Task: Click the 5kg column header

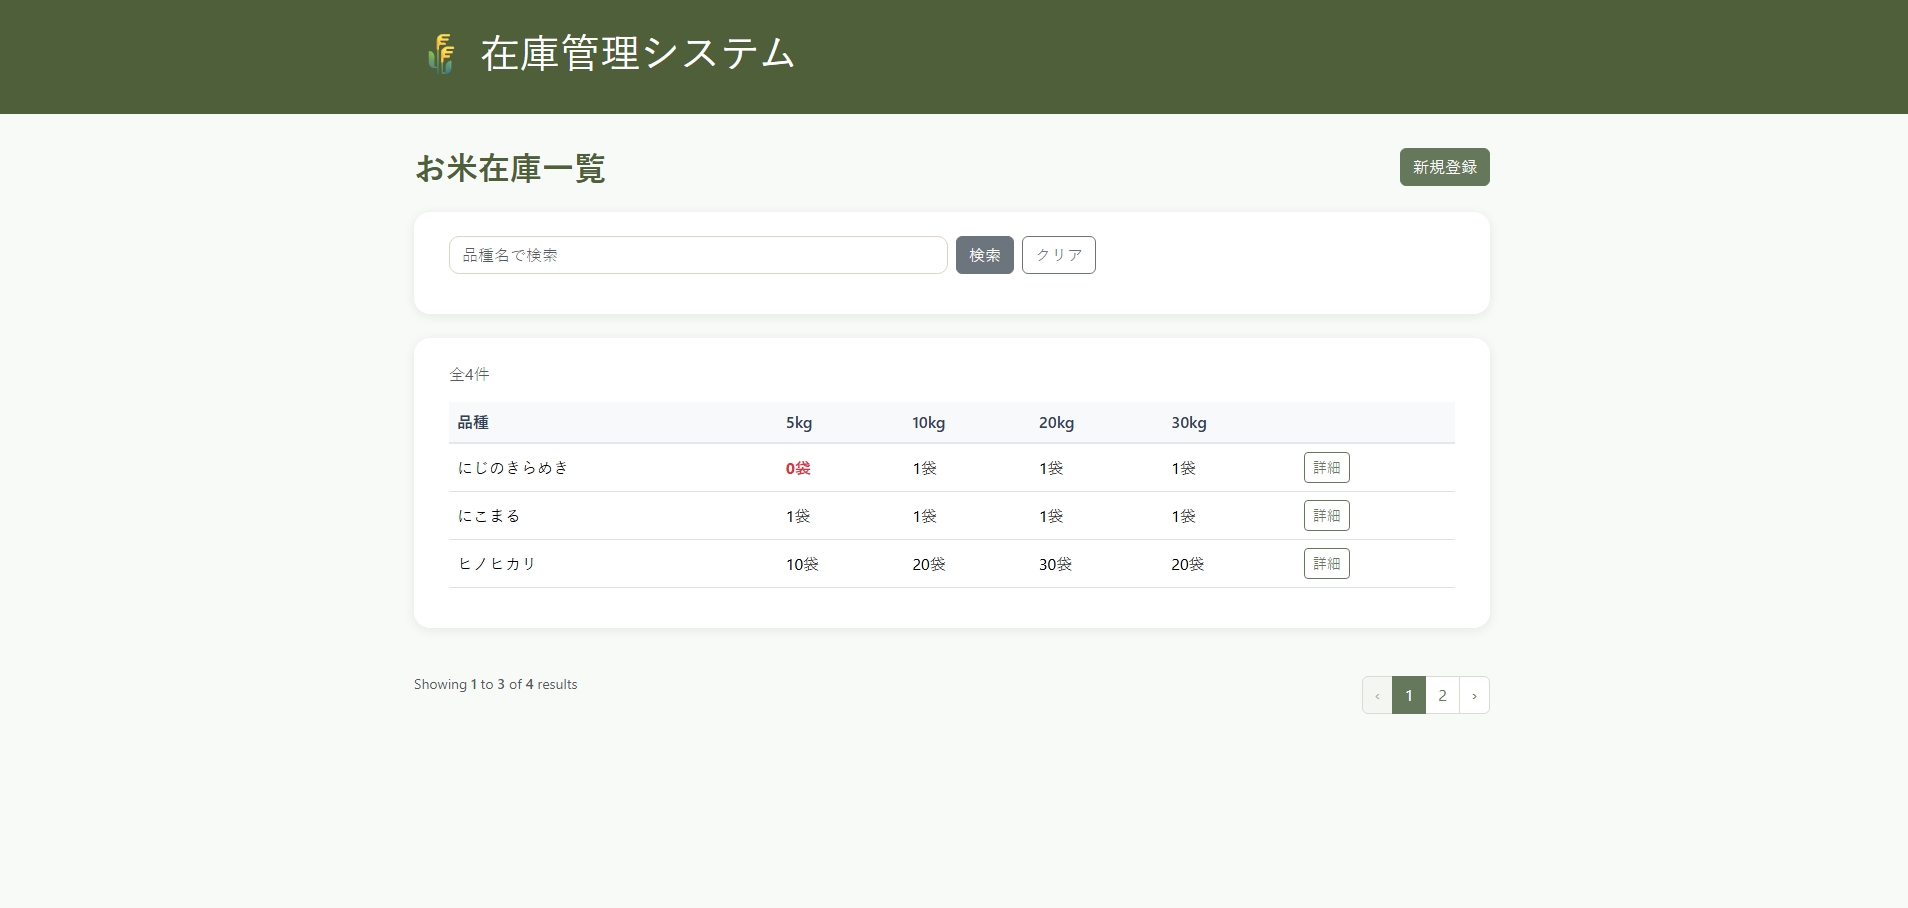Action: (799, 422)
